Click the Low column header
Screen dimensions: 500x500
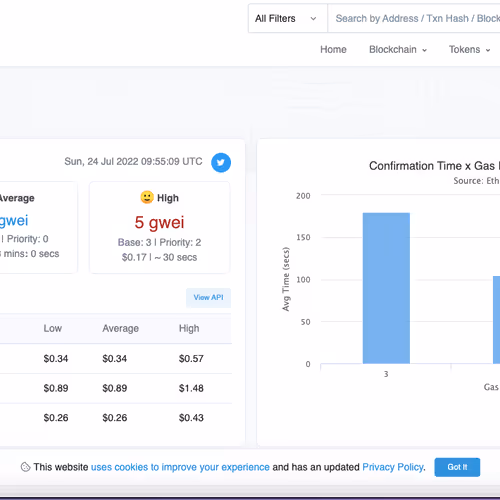[x=53, y=328]
